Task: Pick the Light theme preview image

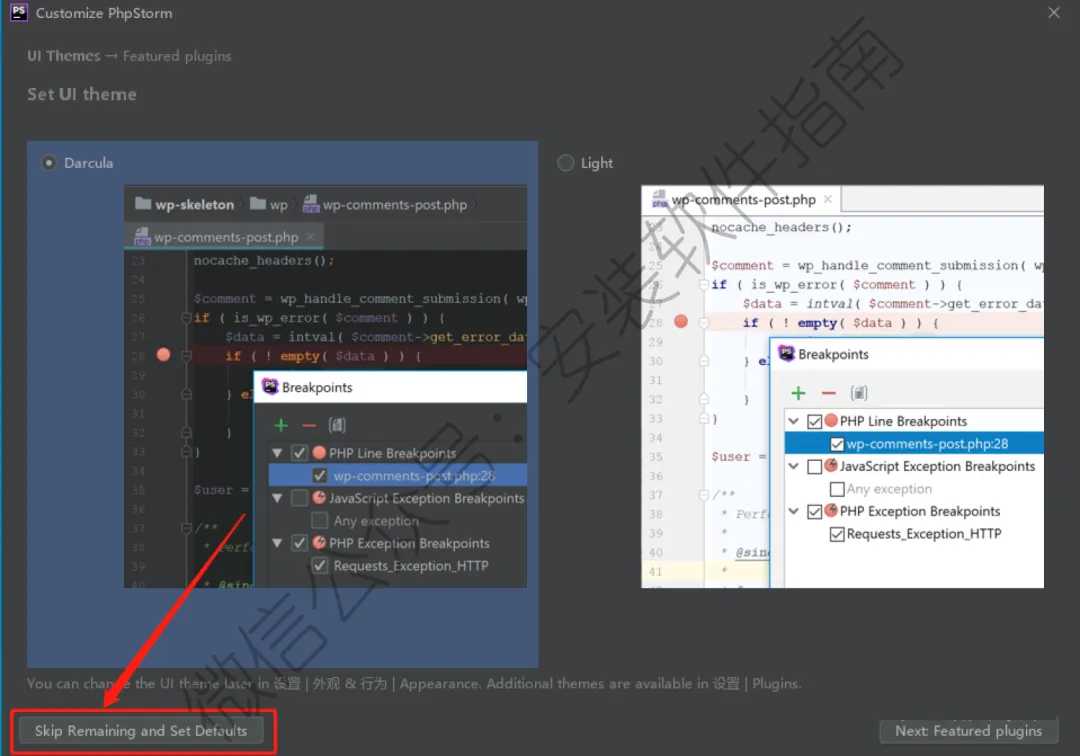Action: pyautogui.click(x=842, y=386)
